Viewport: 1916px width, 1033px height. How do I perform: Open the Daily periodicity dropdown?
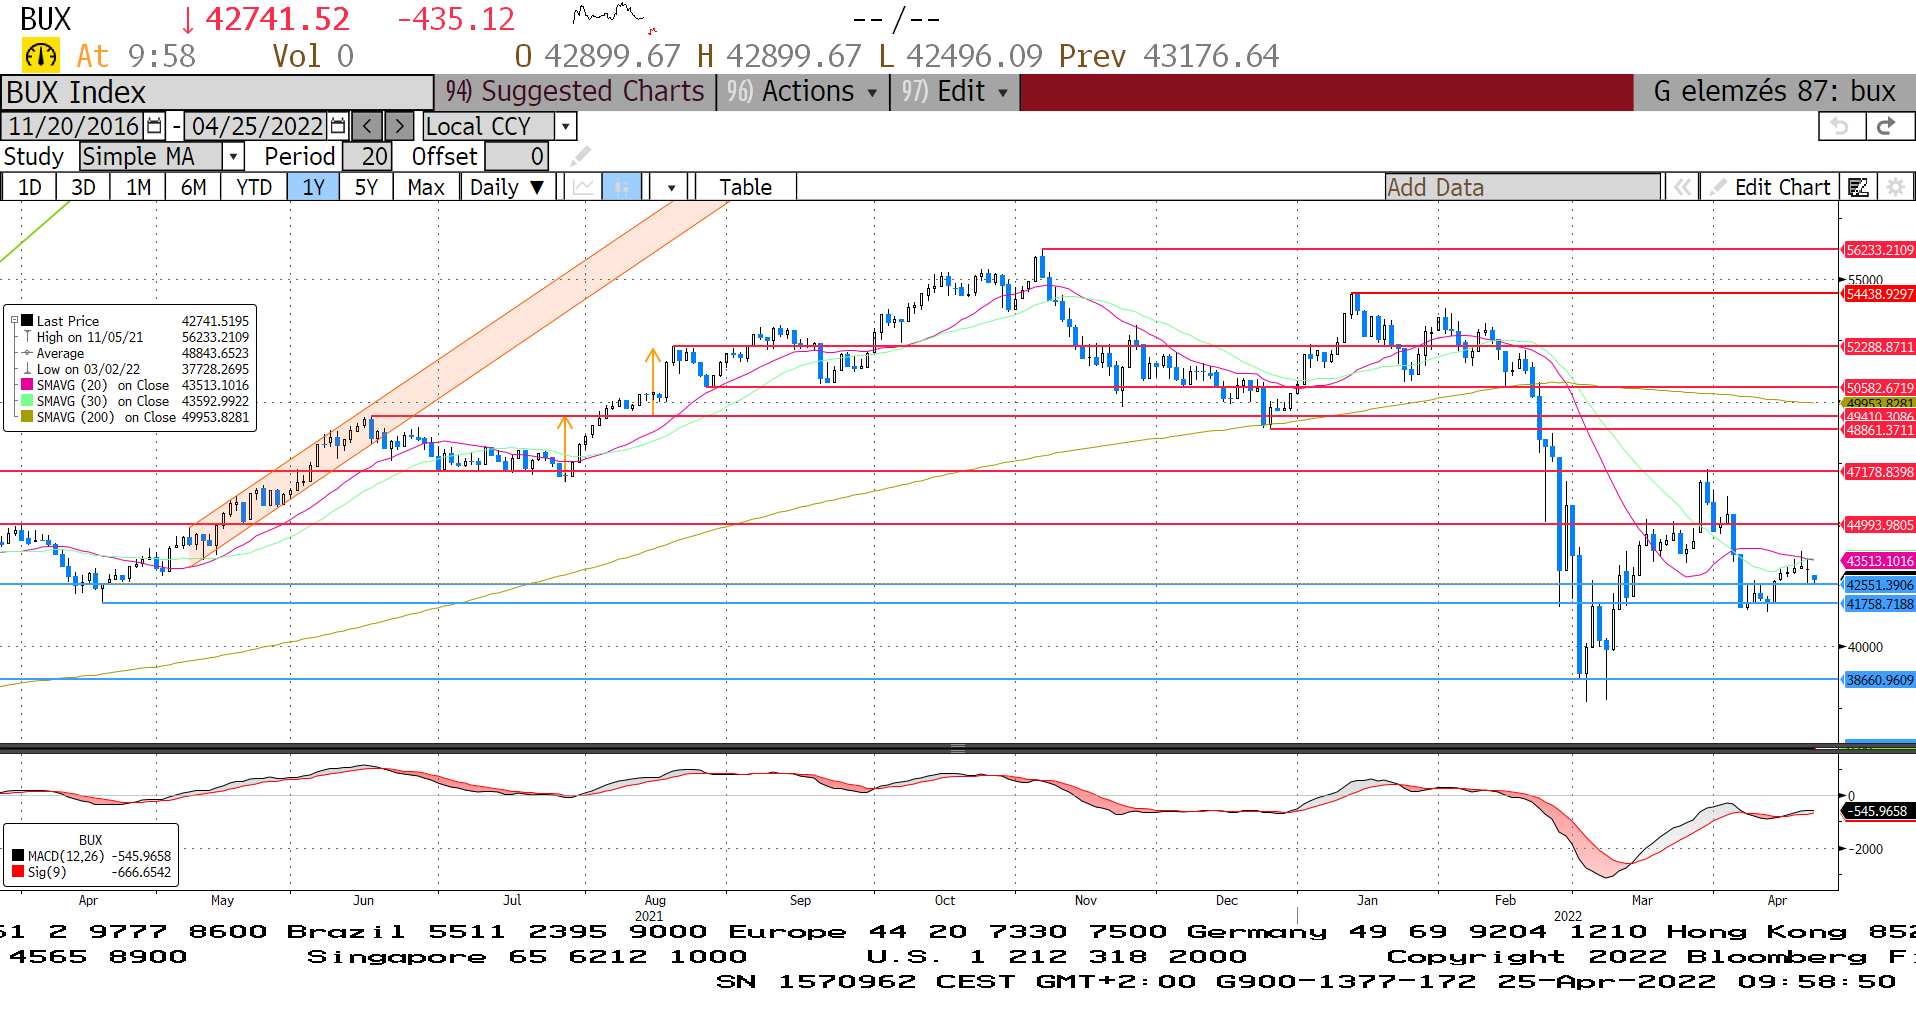click(x=507, y=187)
